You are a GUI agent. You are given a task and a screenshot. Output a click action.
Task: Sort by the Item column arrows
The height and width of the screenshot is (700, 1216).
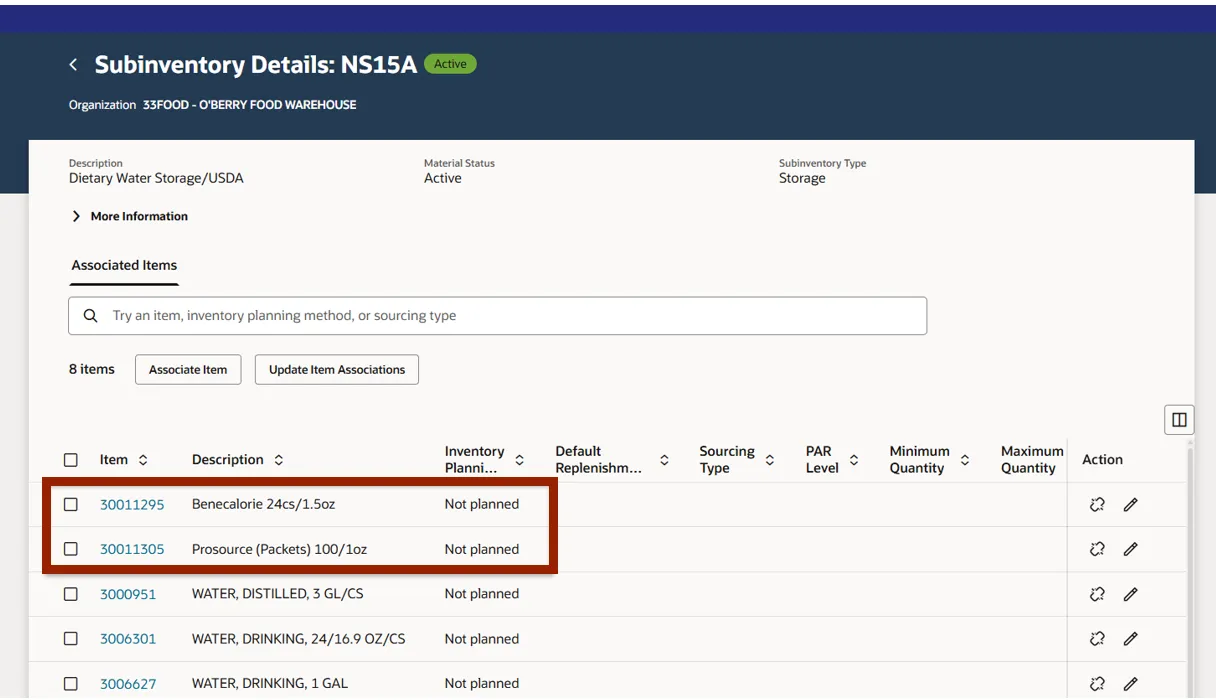coord(143,460)
